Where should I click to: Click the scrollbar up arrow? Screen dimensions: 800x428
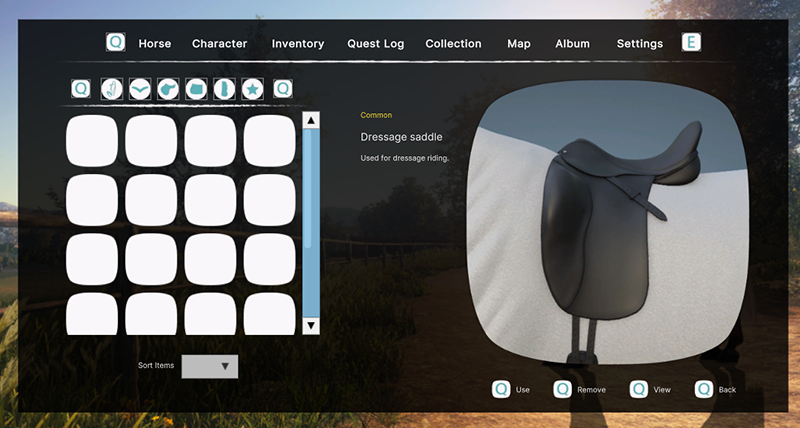click(311, 120)
